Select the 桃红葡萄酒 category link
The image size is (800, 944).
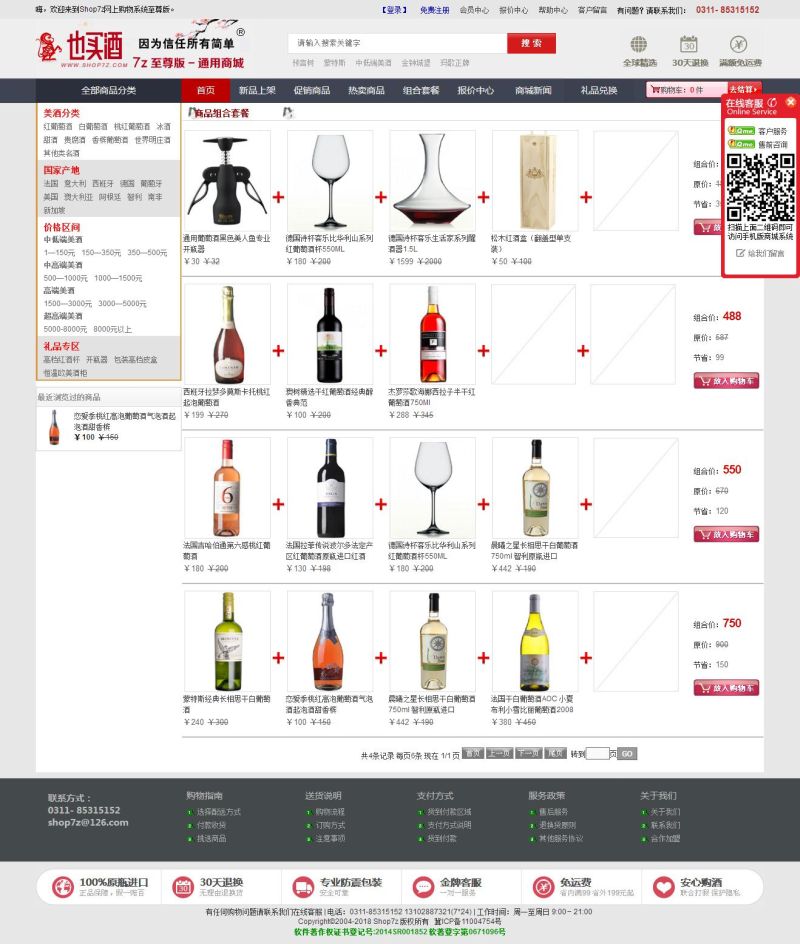click(x=132, y=126)
